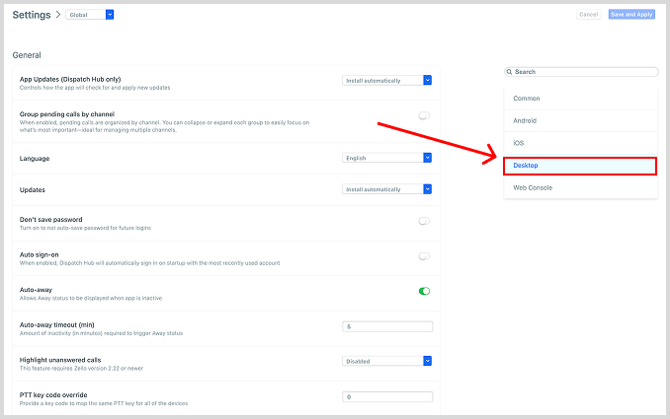Toggle Group pending calls by channel switch

pyautogui.click(x=424, y=116)
